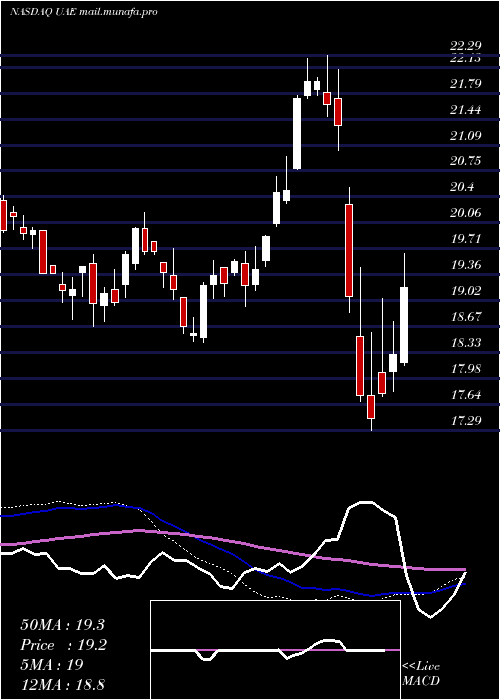Click the 21.44 price level label

[466, 109]
